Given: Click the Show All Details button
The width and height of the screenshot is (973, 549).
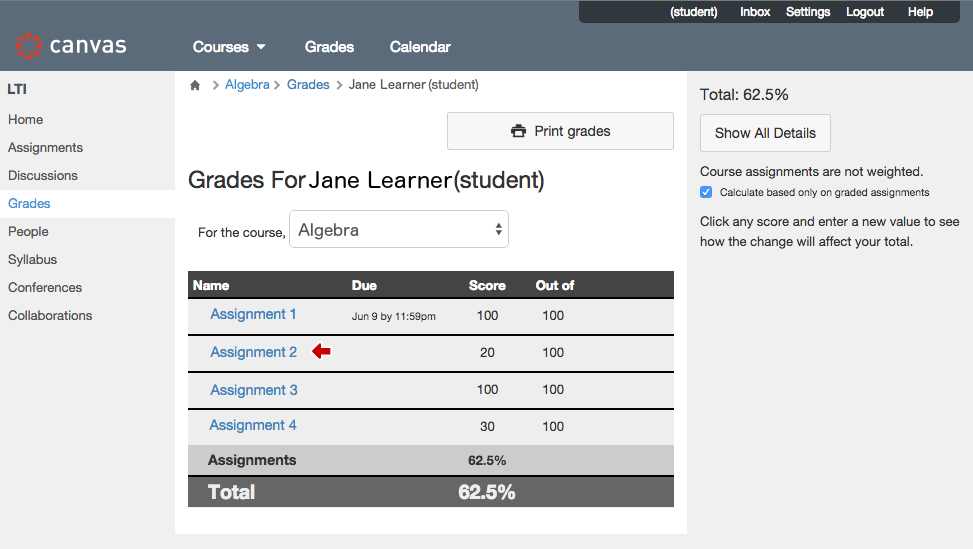Looking at the screenshot, I should [765, 133].
